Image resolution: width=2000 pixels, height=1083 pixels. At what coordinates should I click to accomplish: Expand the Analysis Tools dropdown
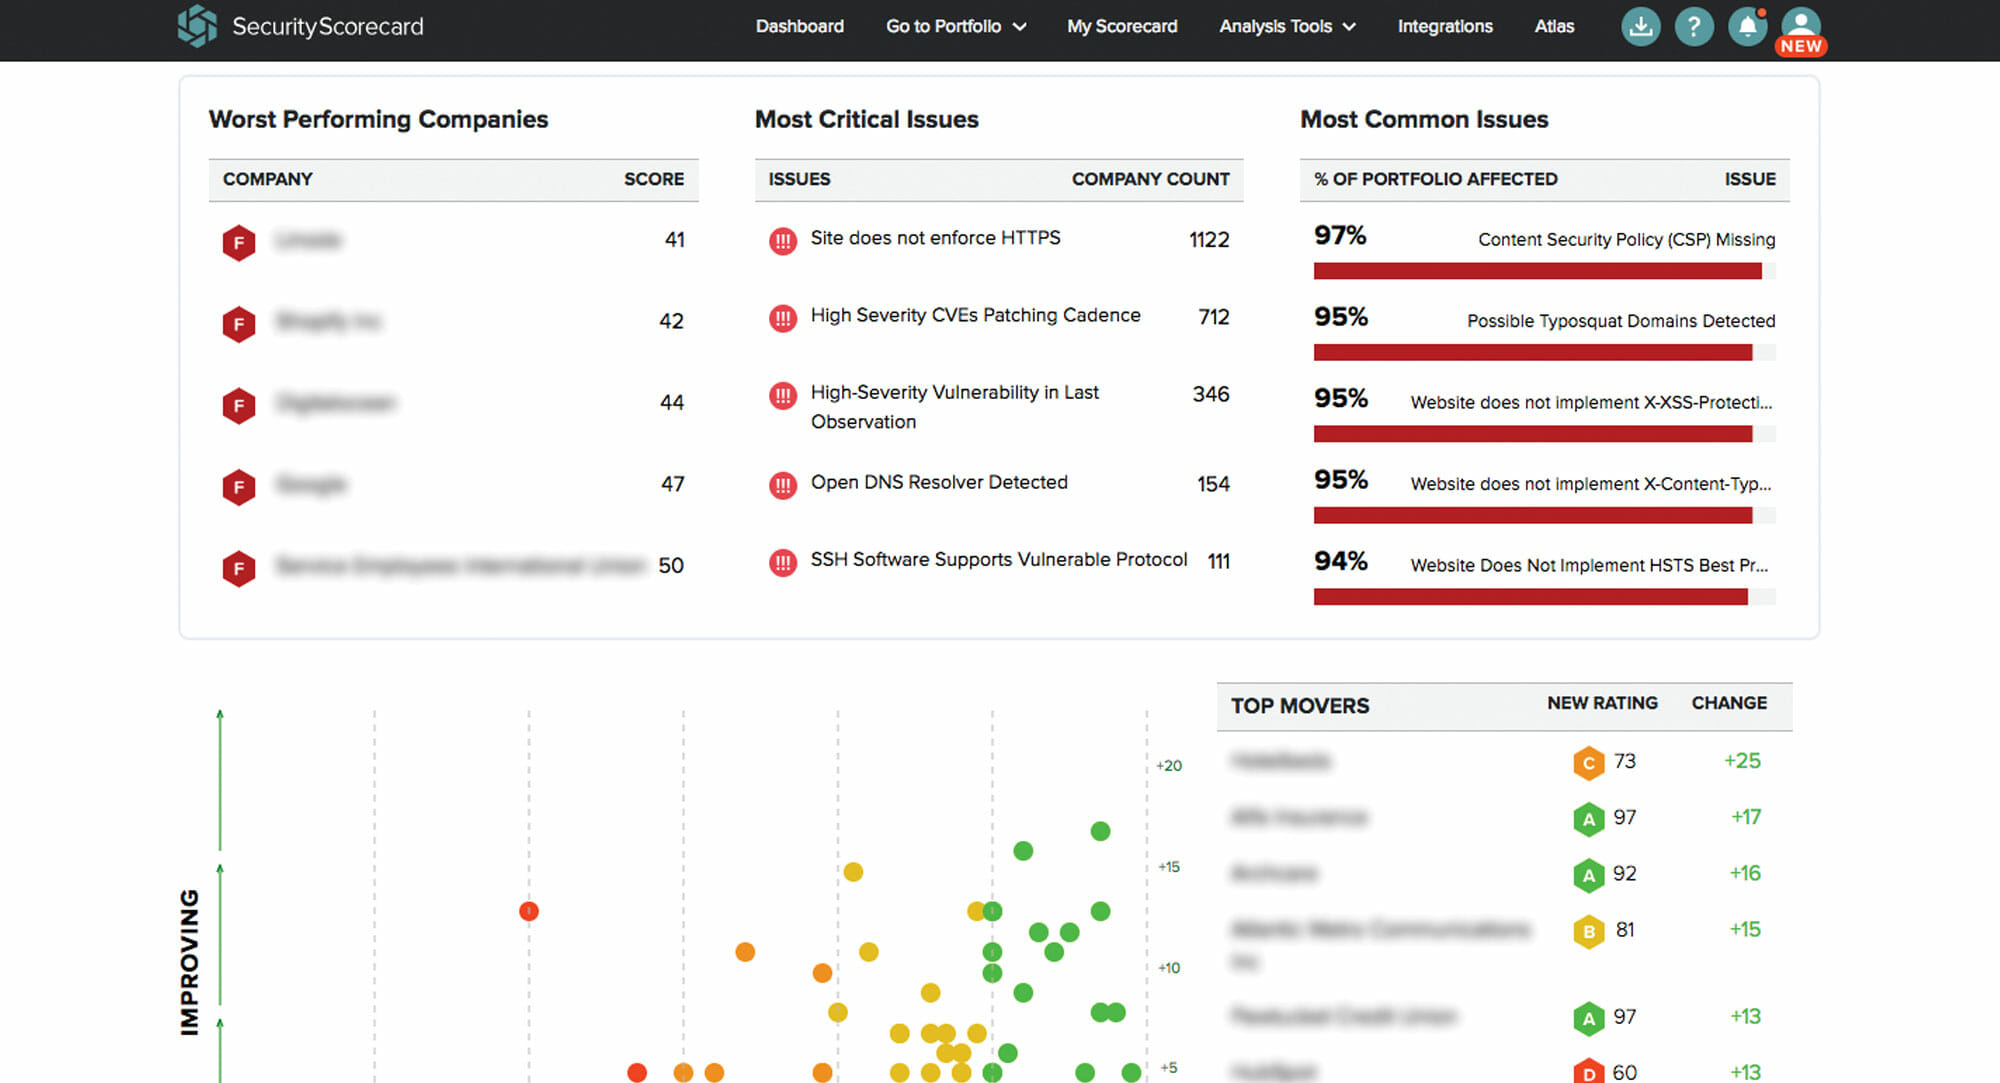1286,26
